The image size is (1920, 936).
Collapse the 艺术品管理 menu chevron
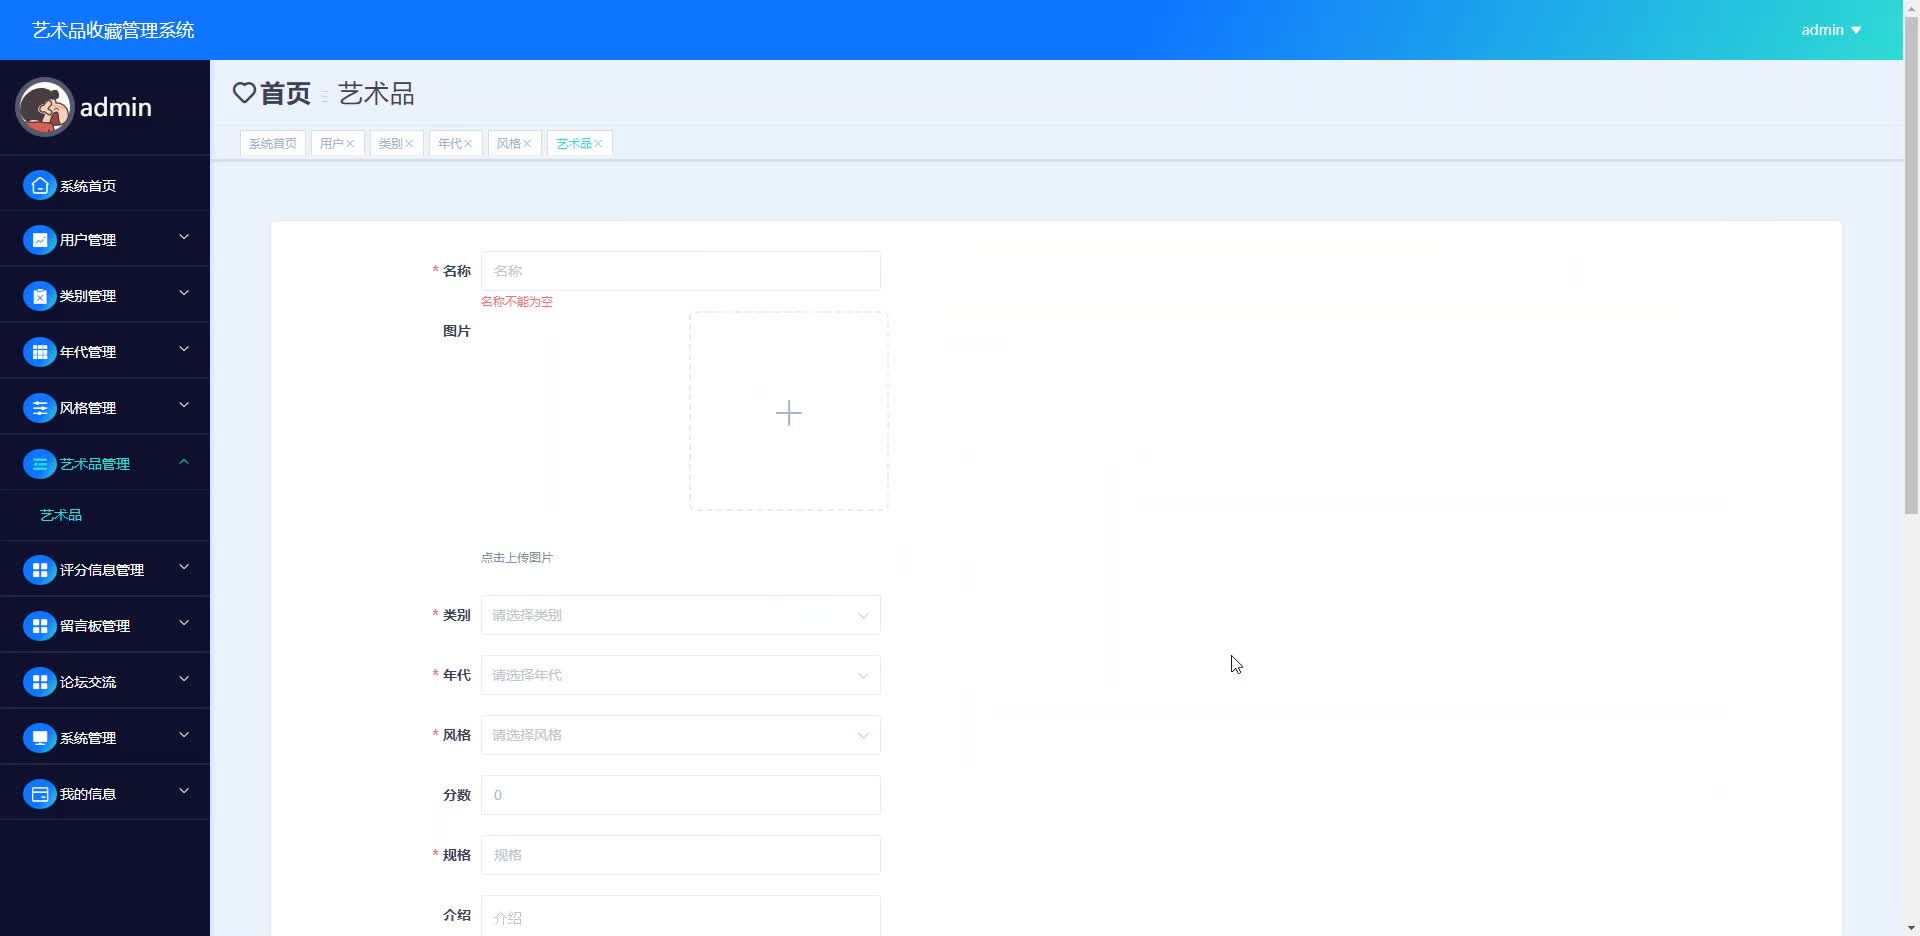184,461
